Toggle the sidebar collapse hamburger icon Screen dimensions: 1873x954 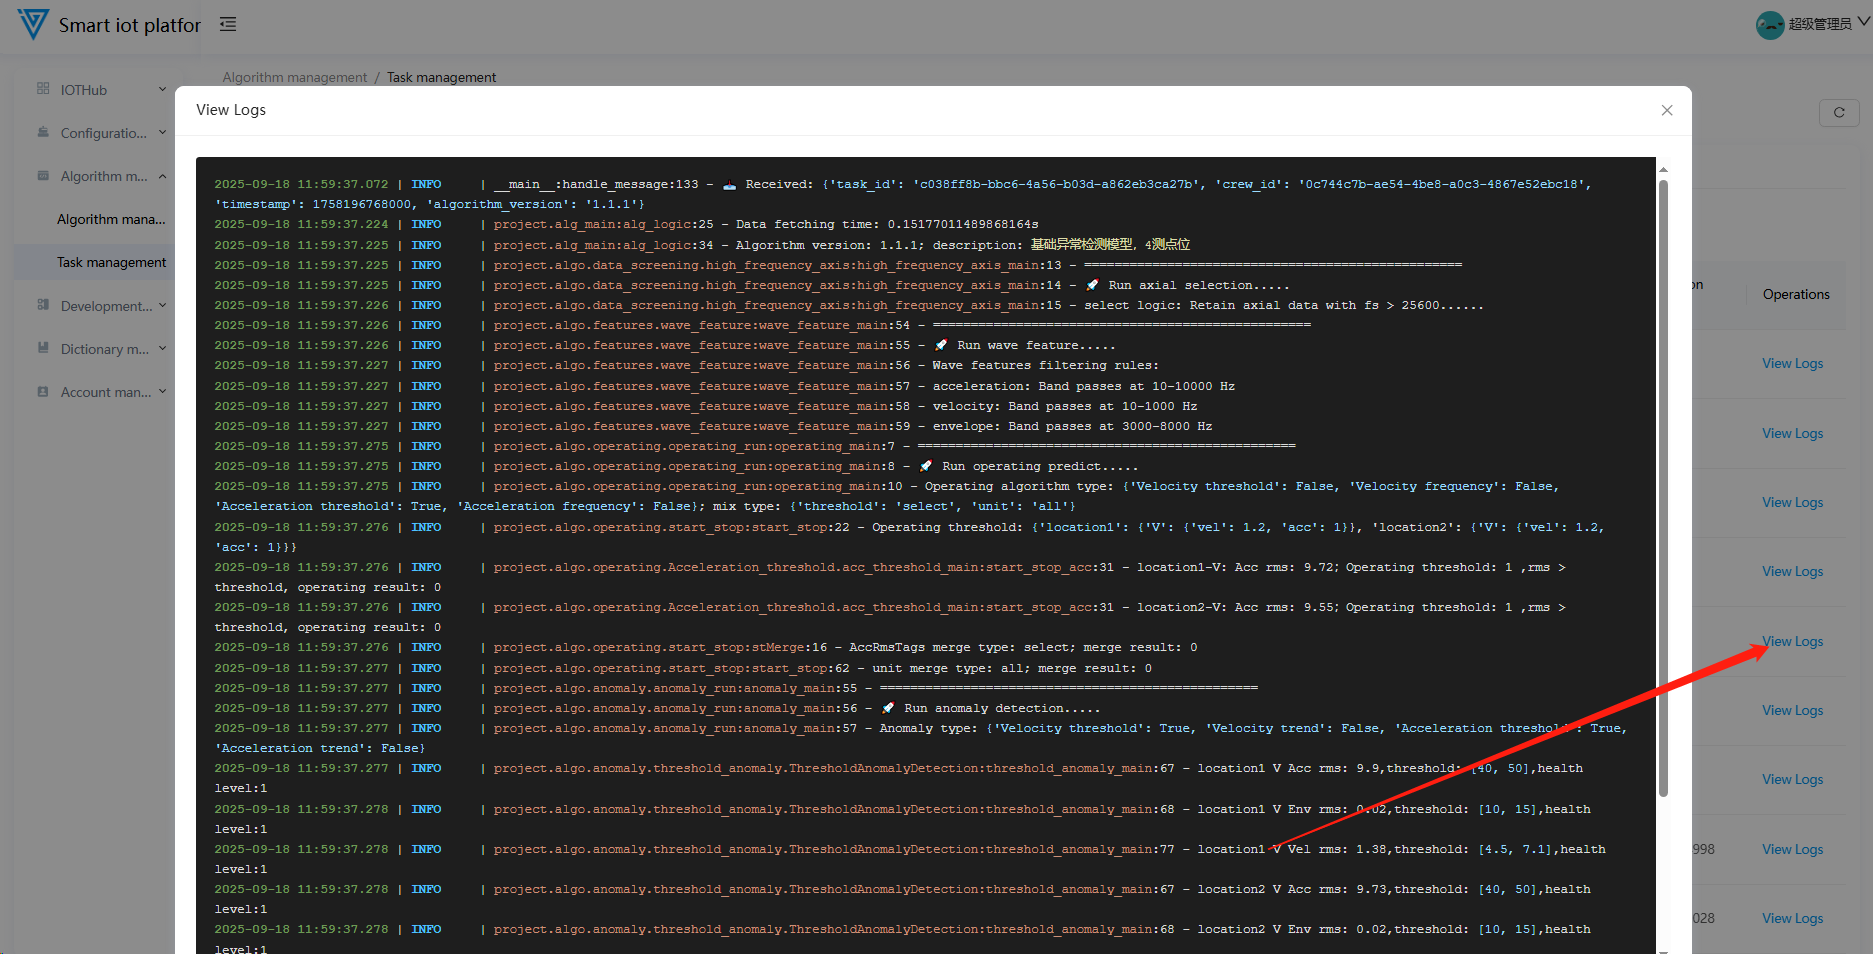[x=228, y=24]
